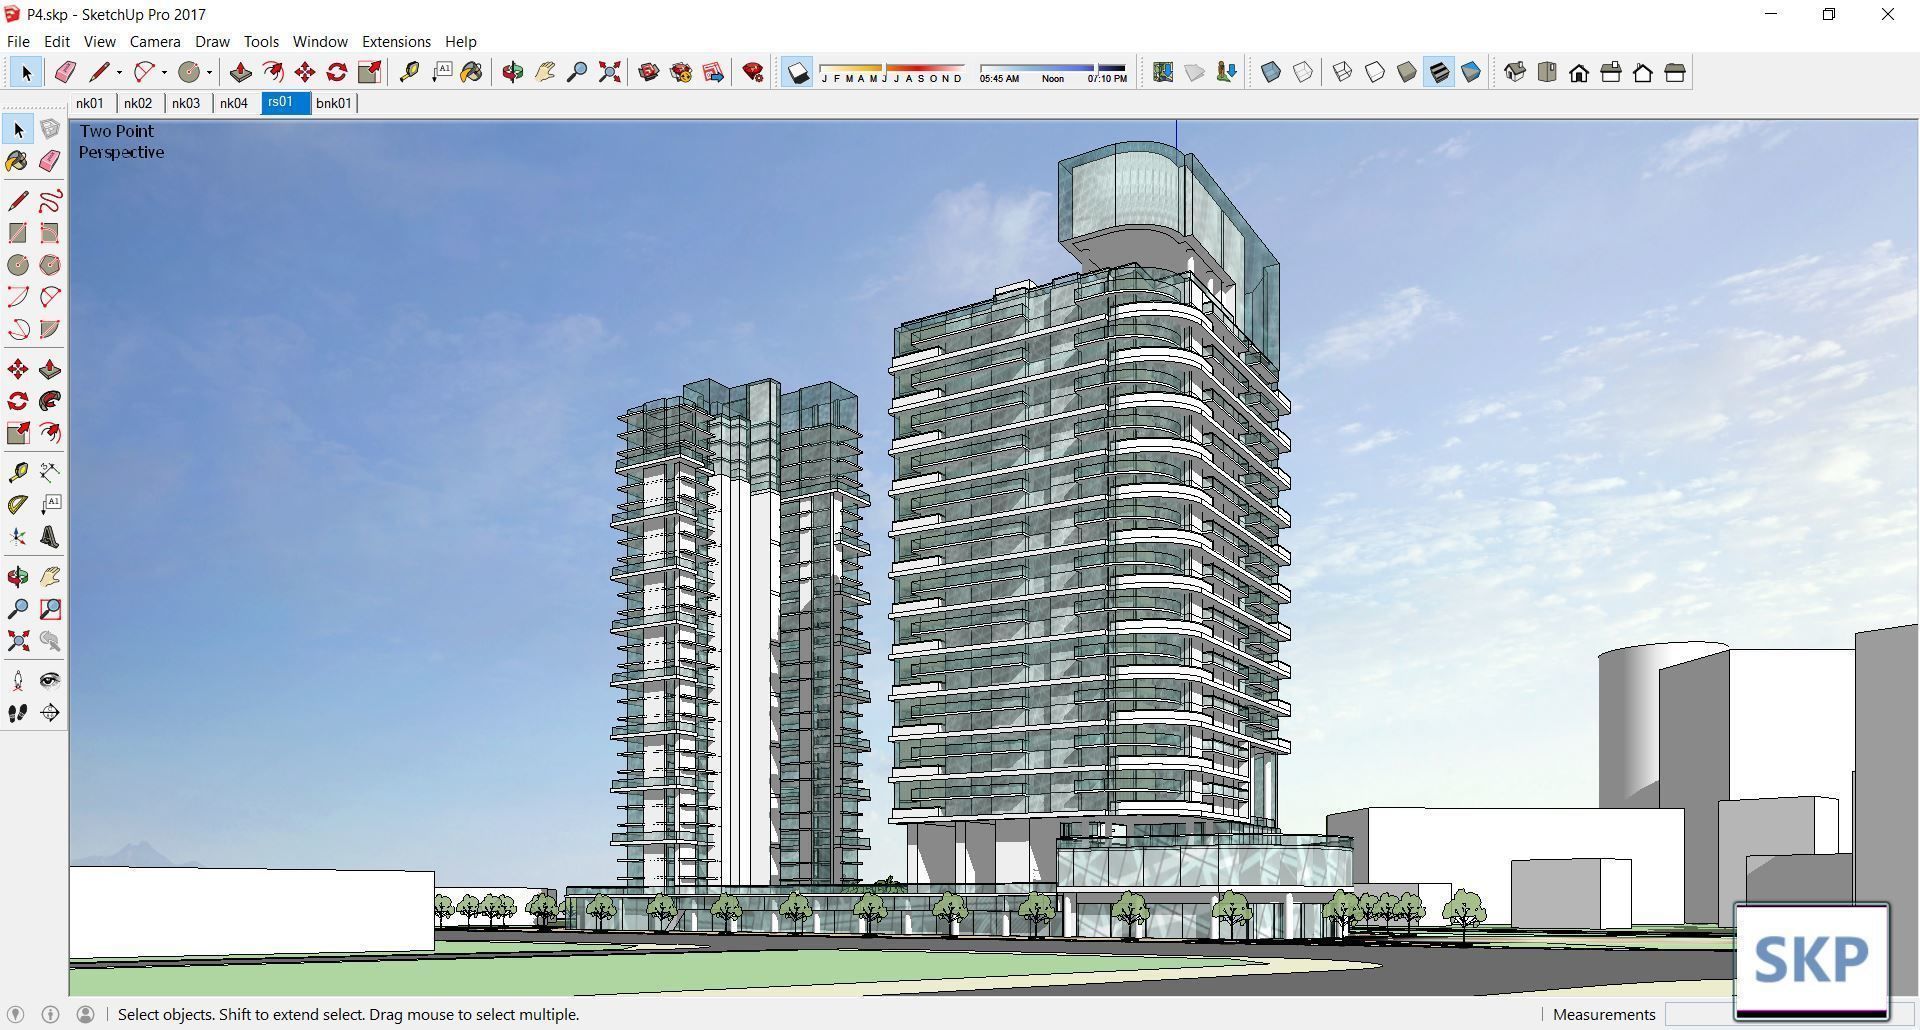1920x1030 pixels.
Task: Click the Photo Textures icon
Action: click(1226, 72)
